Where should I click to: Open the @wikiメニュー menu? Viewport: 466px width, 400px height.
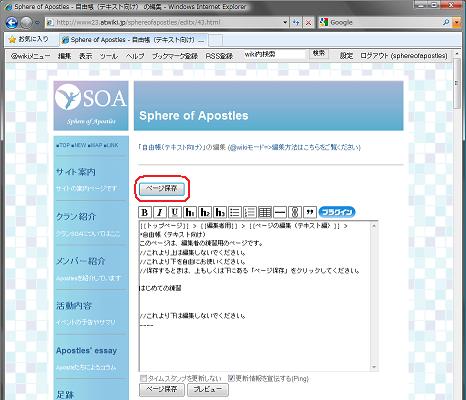point(30,56)
